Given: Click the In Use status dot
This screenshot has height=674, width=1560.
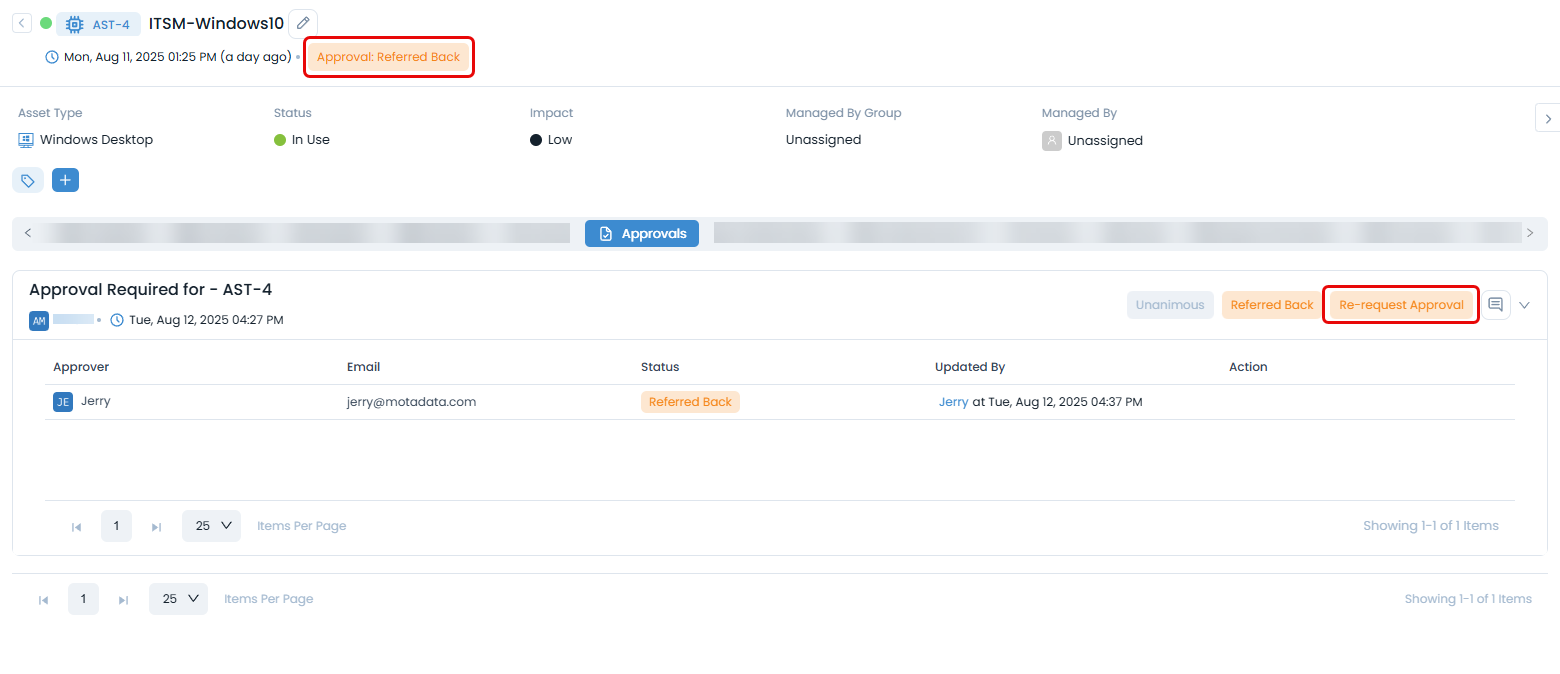Looking at the screenshot, I should 279,139.
